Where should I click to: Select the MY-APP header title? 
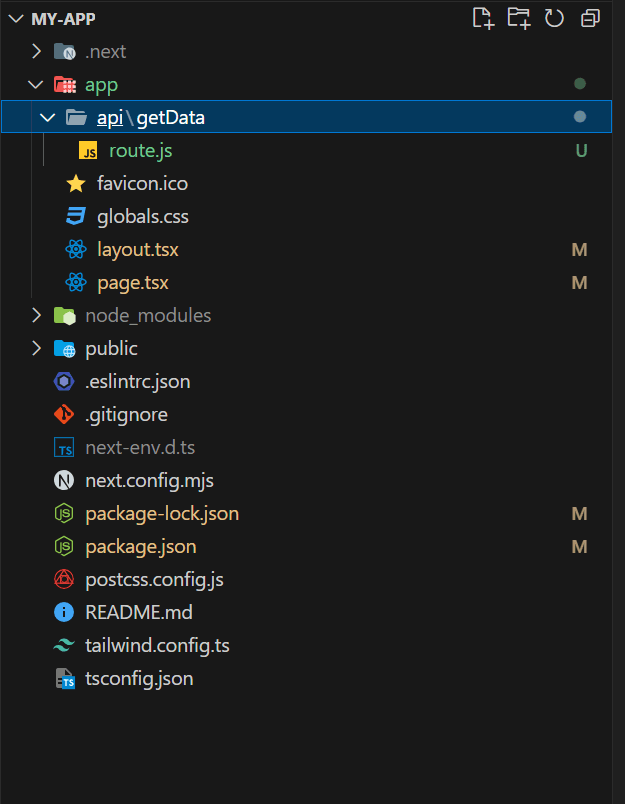63,19
